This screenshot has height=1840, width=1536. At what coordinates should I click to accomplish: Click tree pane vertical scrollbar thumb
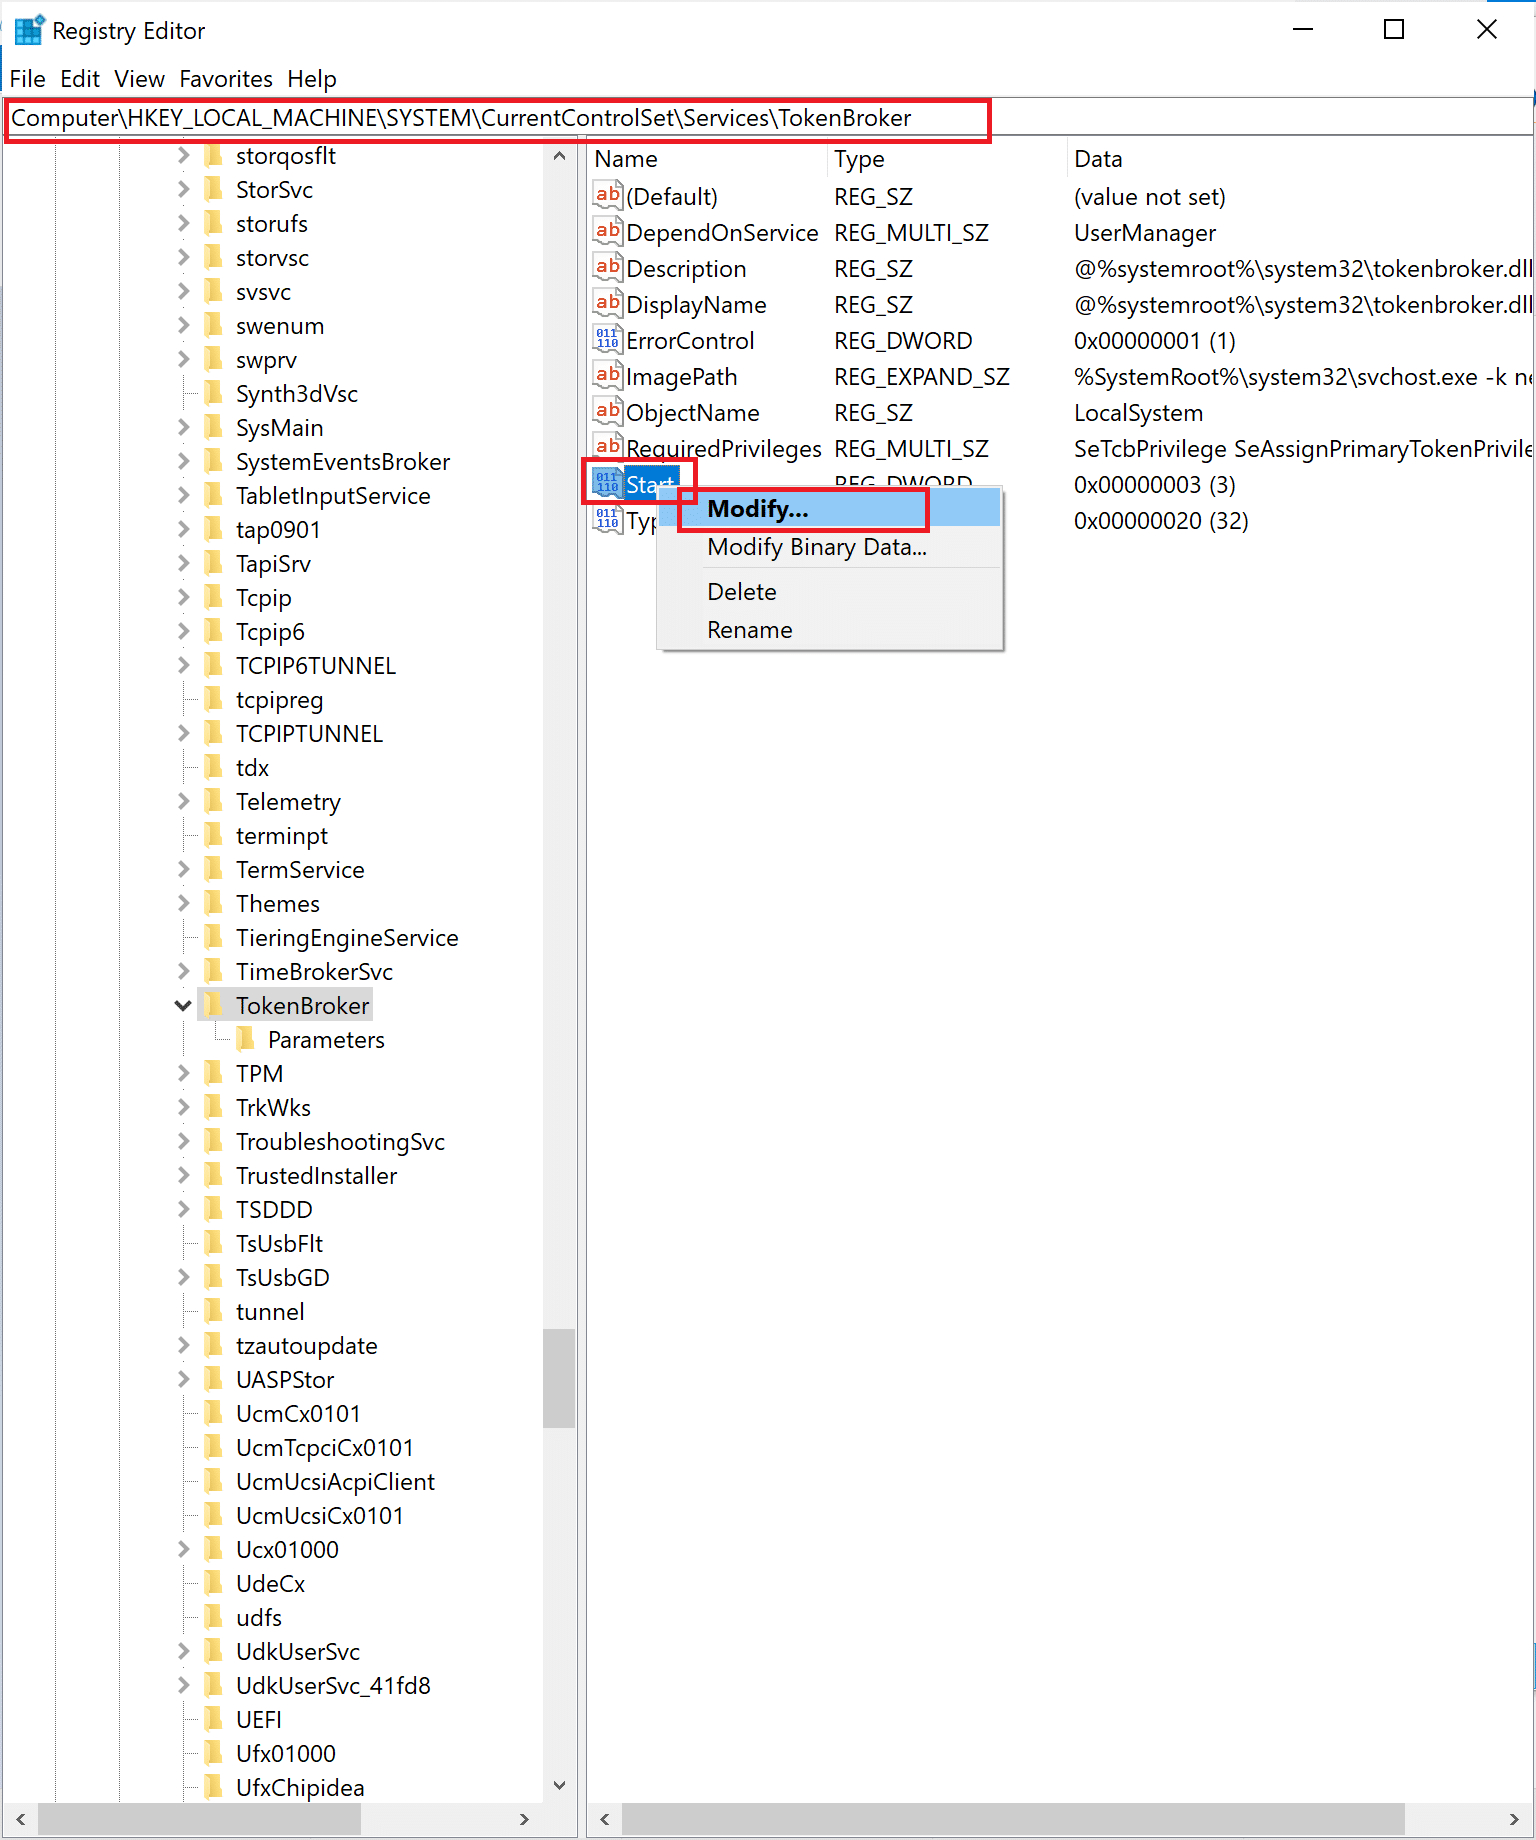[x=559, y=1378]
